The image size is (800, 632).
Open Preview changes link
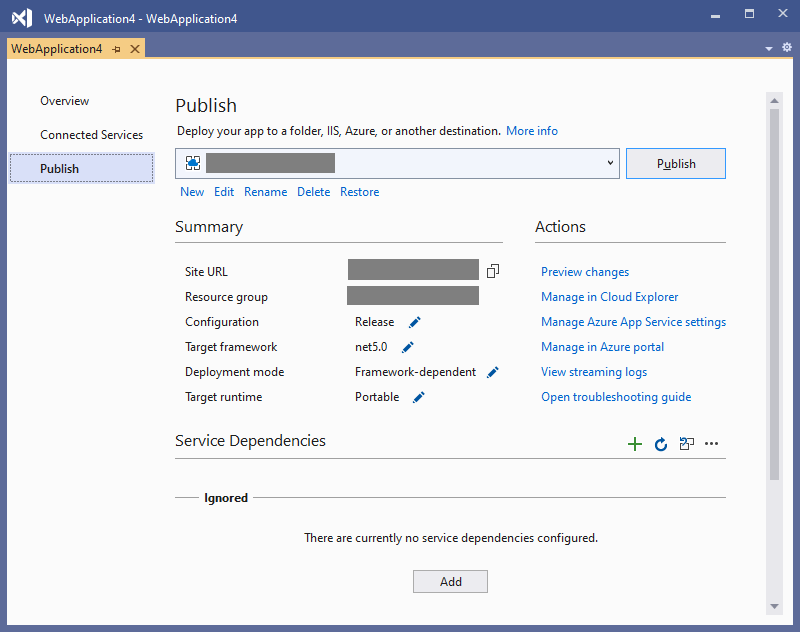point(585,272)
